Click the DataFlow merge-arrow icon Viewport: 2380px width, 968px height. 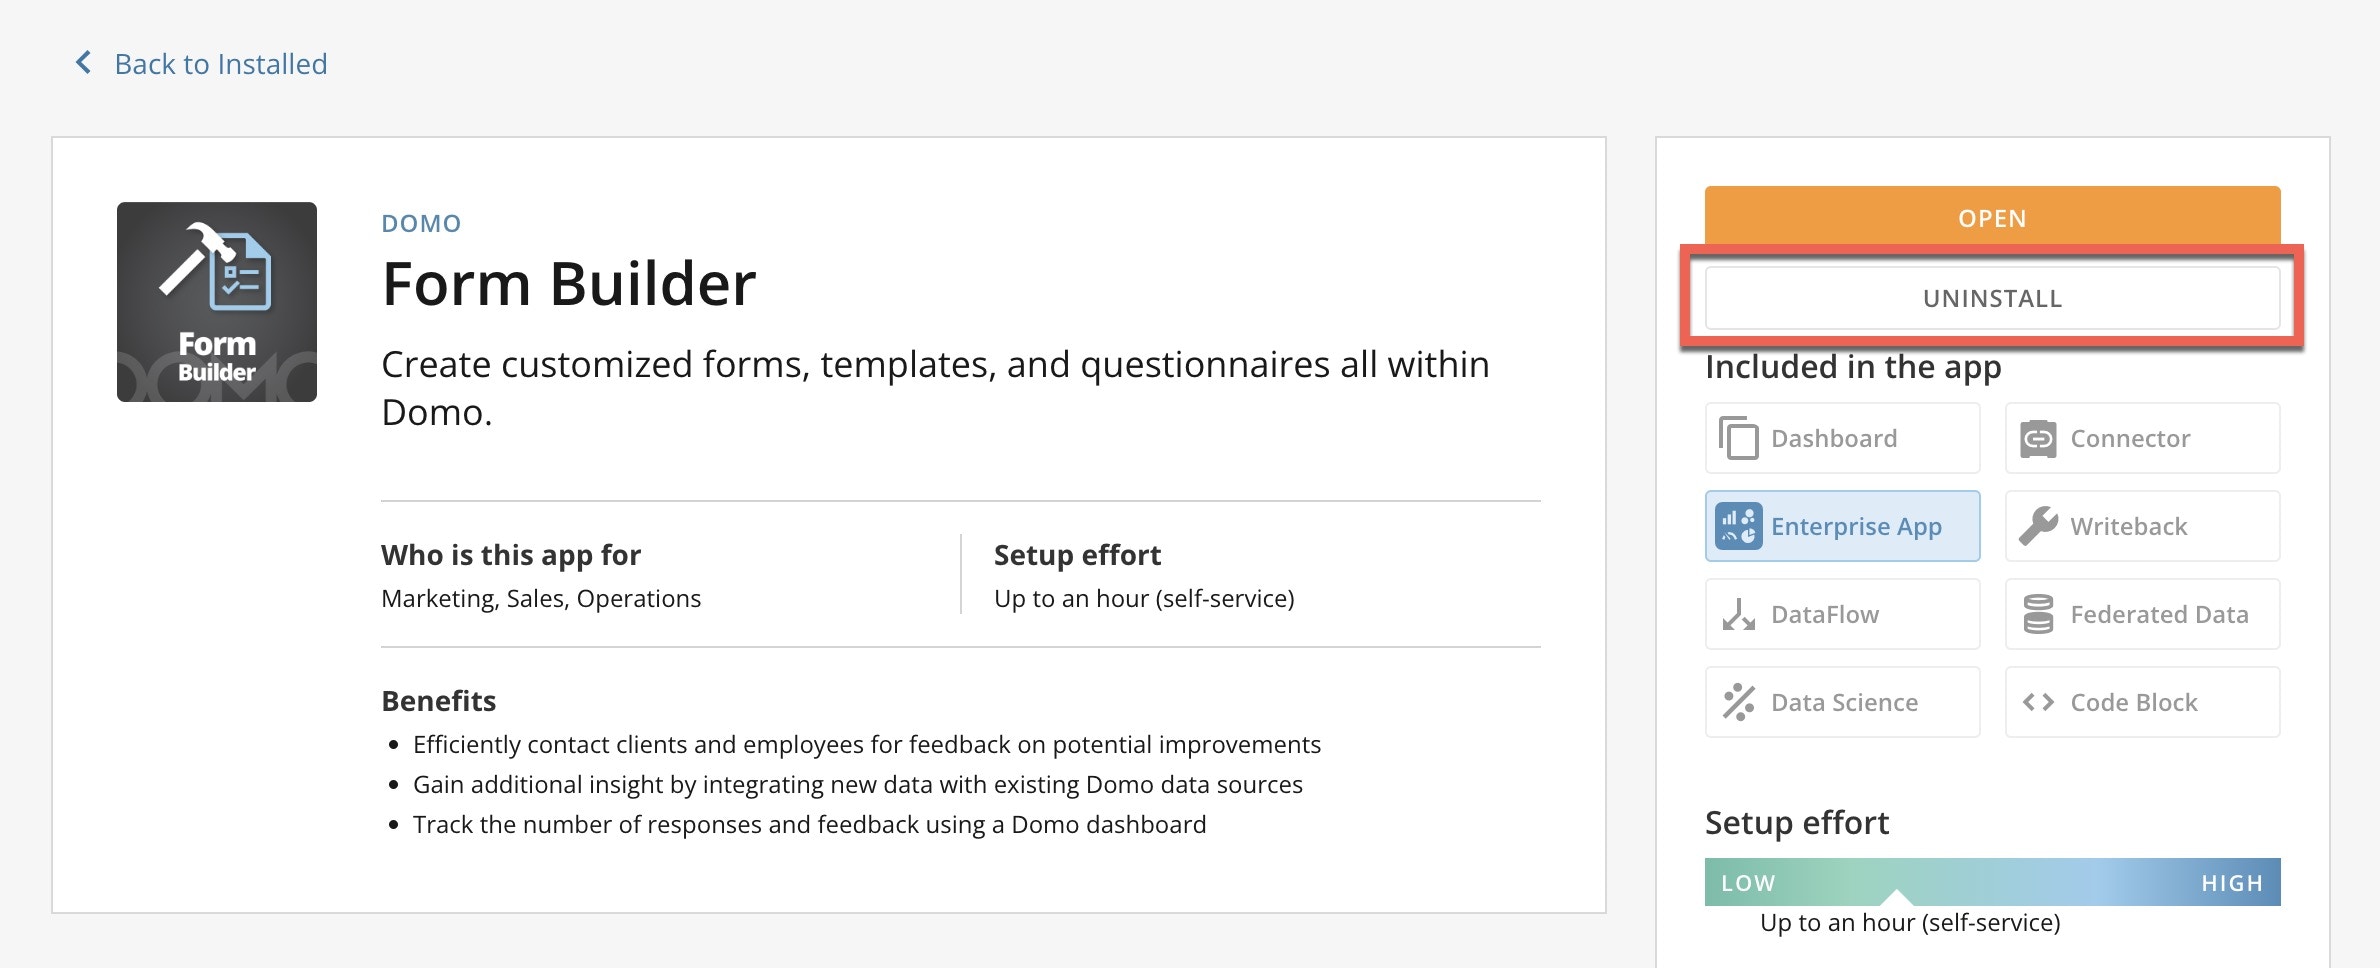[1738, 614]
